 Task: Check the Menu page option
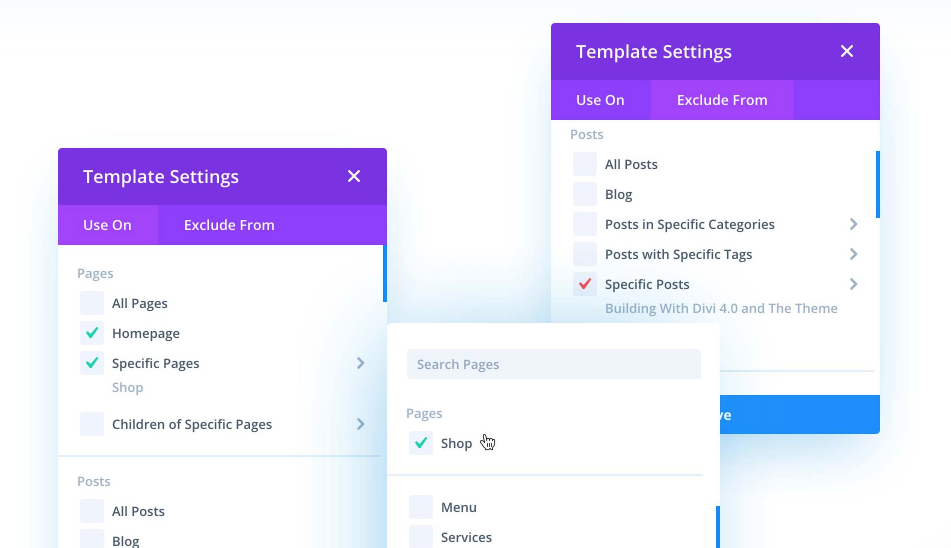[x=421, y=507]
